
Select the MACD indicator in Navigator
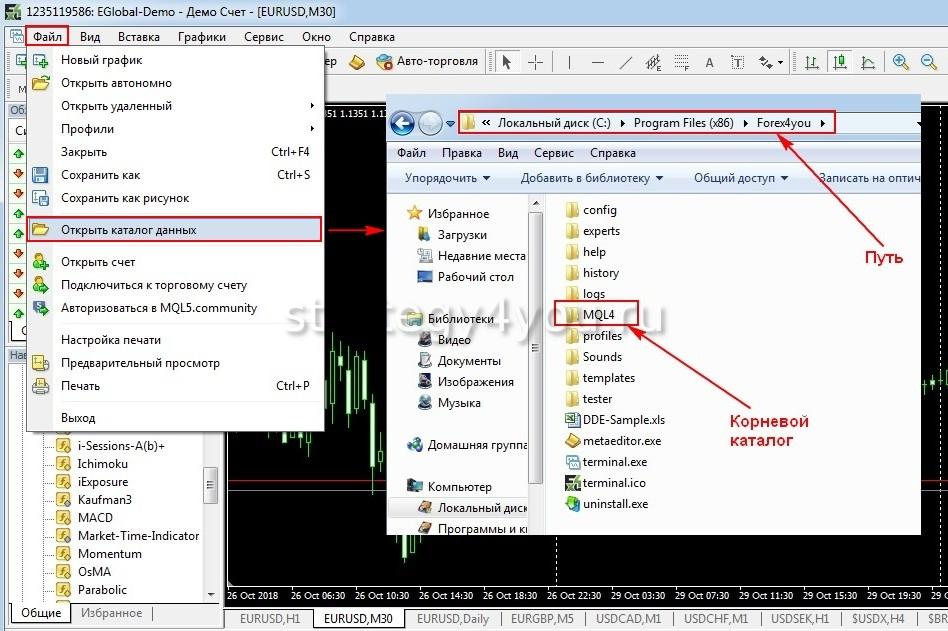95,518
